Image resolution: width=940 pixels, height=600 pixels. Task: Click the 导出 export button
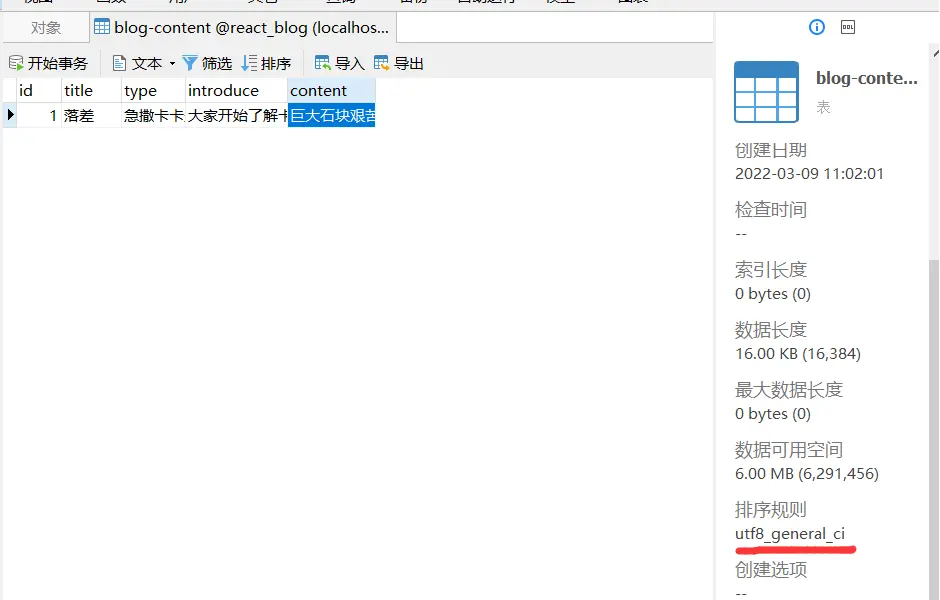399,63
